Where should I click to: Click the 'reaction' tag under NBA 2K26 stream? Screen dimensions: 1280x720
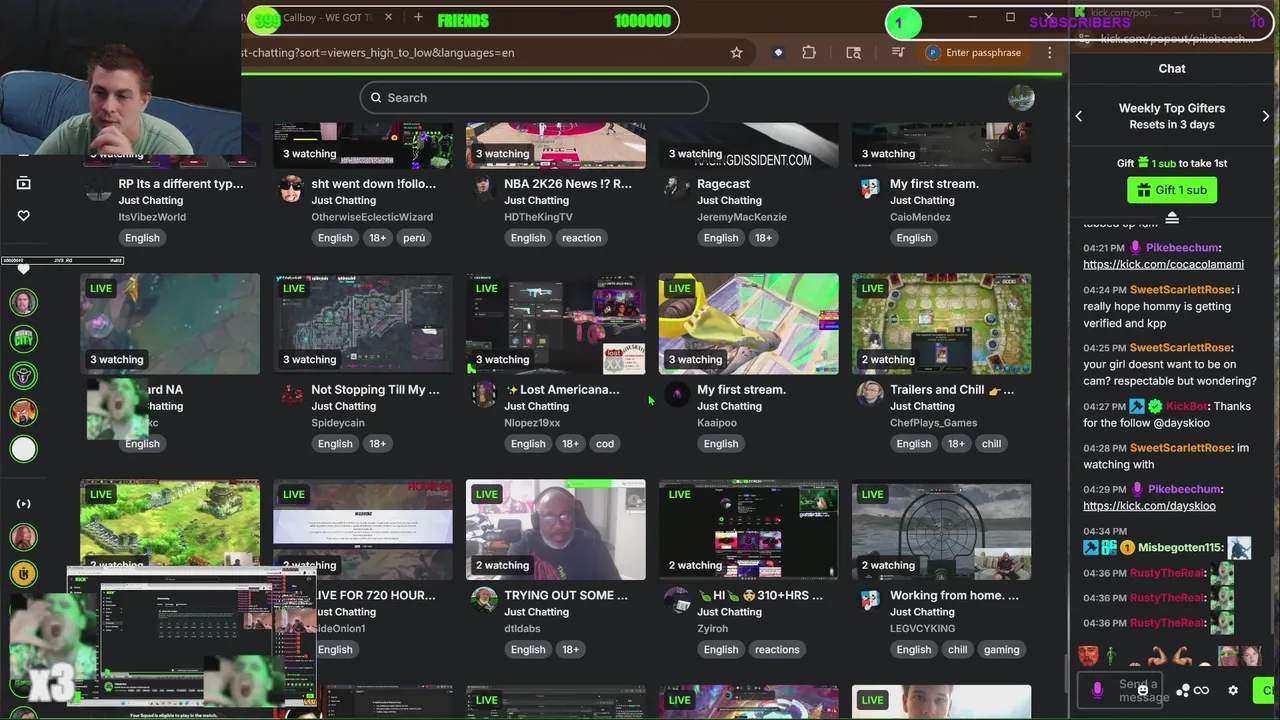[581, 238]
